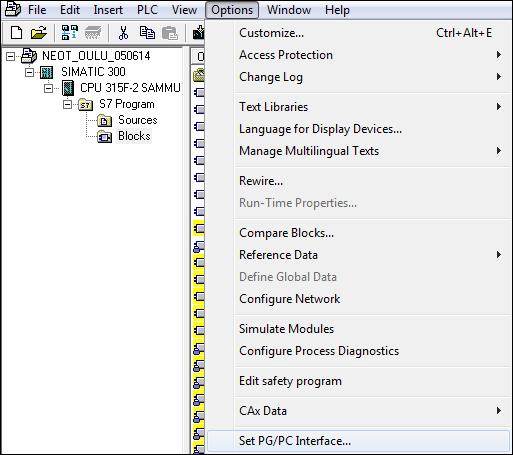This screenshot has width=513, height=455.
Task: Choose Customize... from Options menu
Action: 358,33
